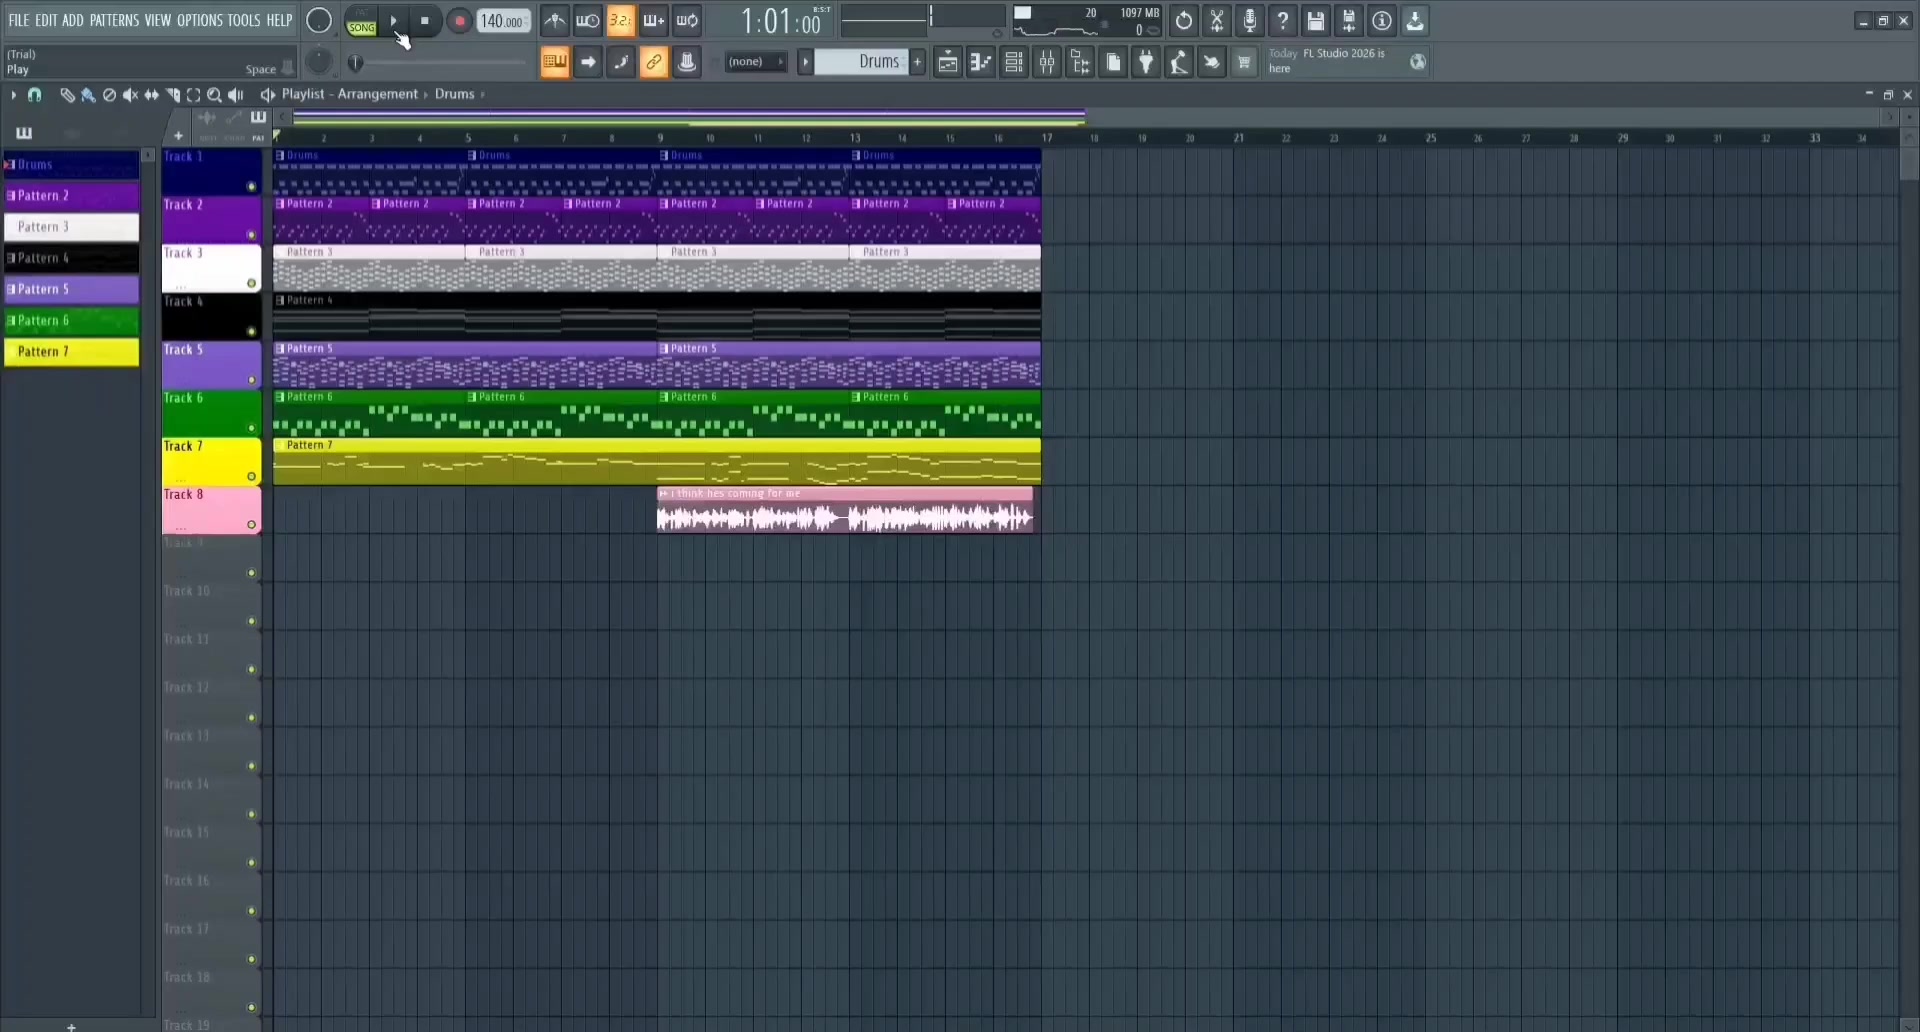
Task: Mute Track 3 with its green dot
Action: pyautogui.click(x=251, y=283)
